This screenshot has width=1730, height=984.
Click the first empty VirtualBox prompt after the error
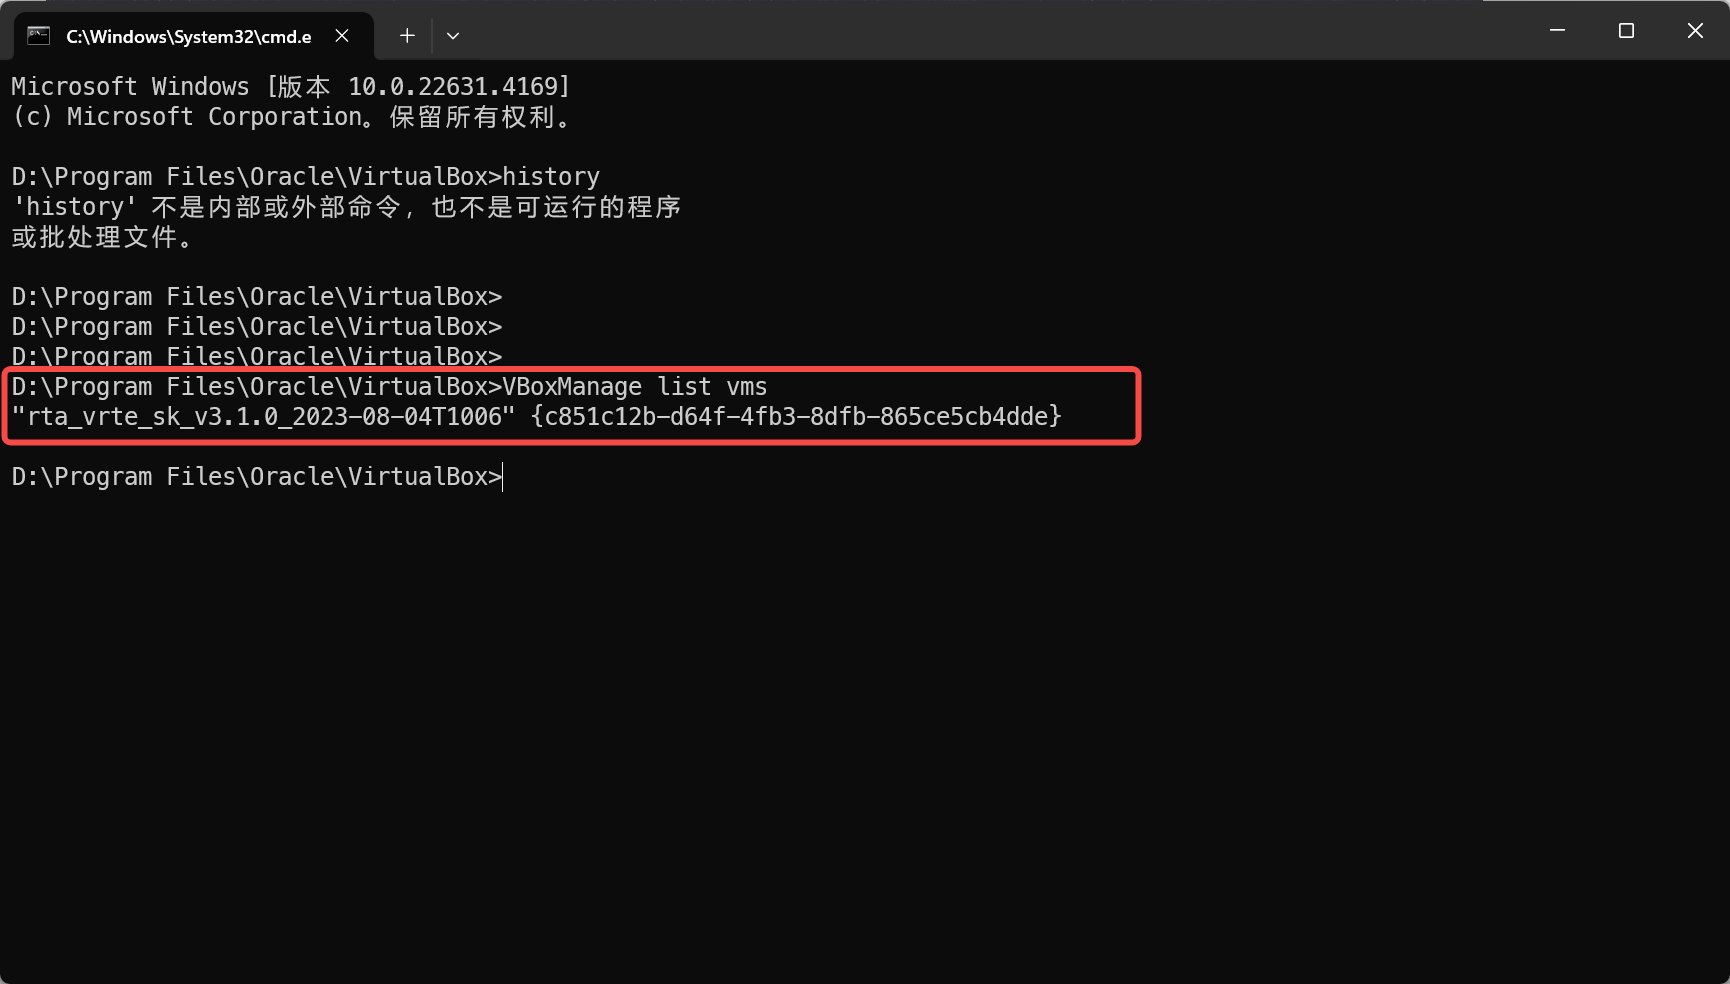(x=256, y=297)
